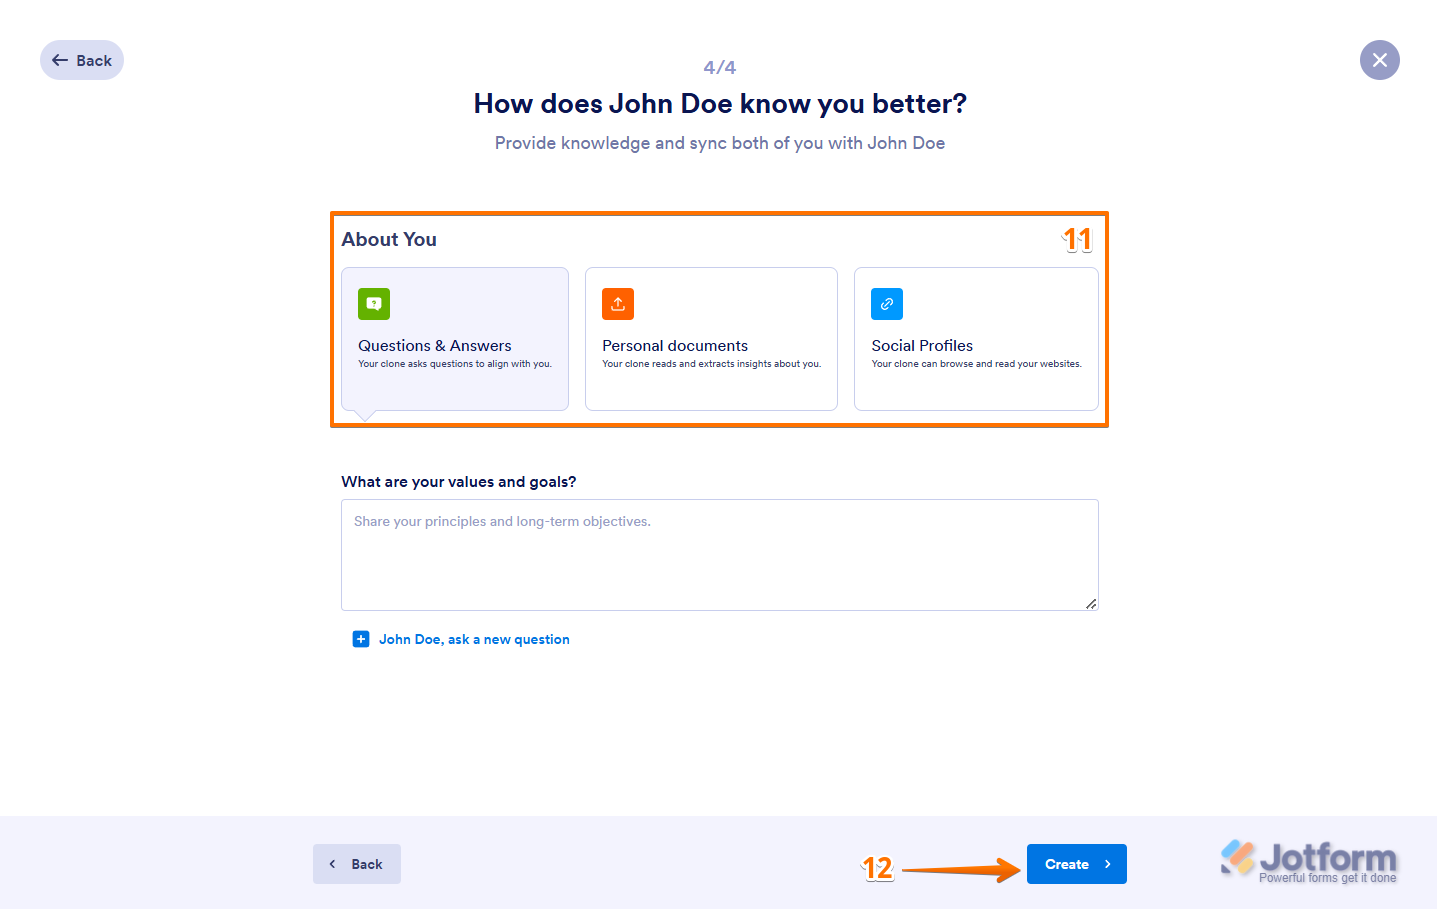Focus the values and goals text area
1437x909 pixels.
[720, 555]
